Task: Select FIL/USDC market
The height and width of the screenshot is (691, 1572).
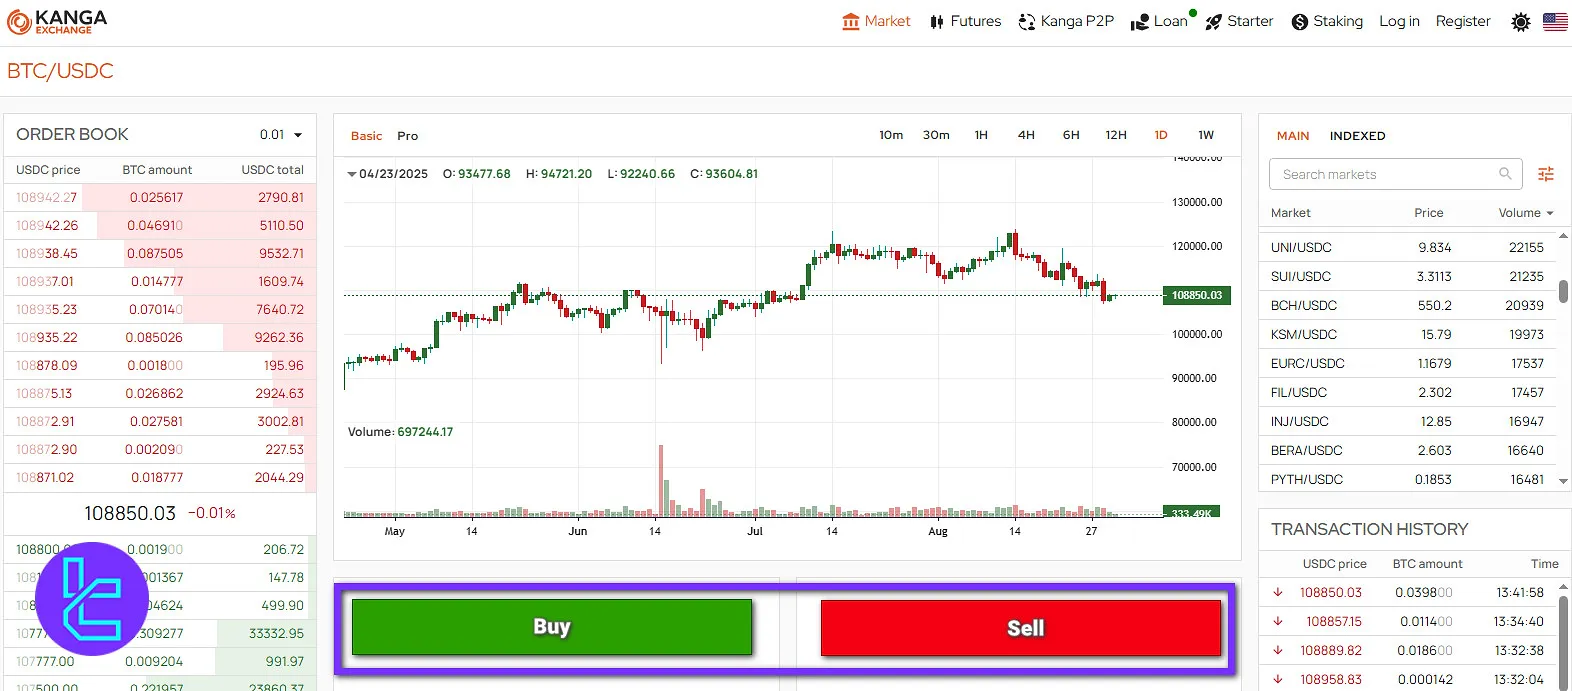Action: click(1407, 392)
